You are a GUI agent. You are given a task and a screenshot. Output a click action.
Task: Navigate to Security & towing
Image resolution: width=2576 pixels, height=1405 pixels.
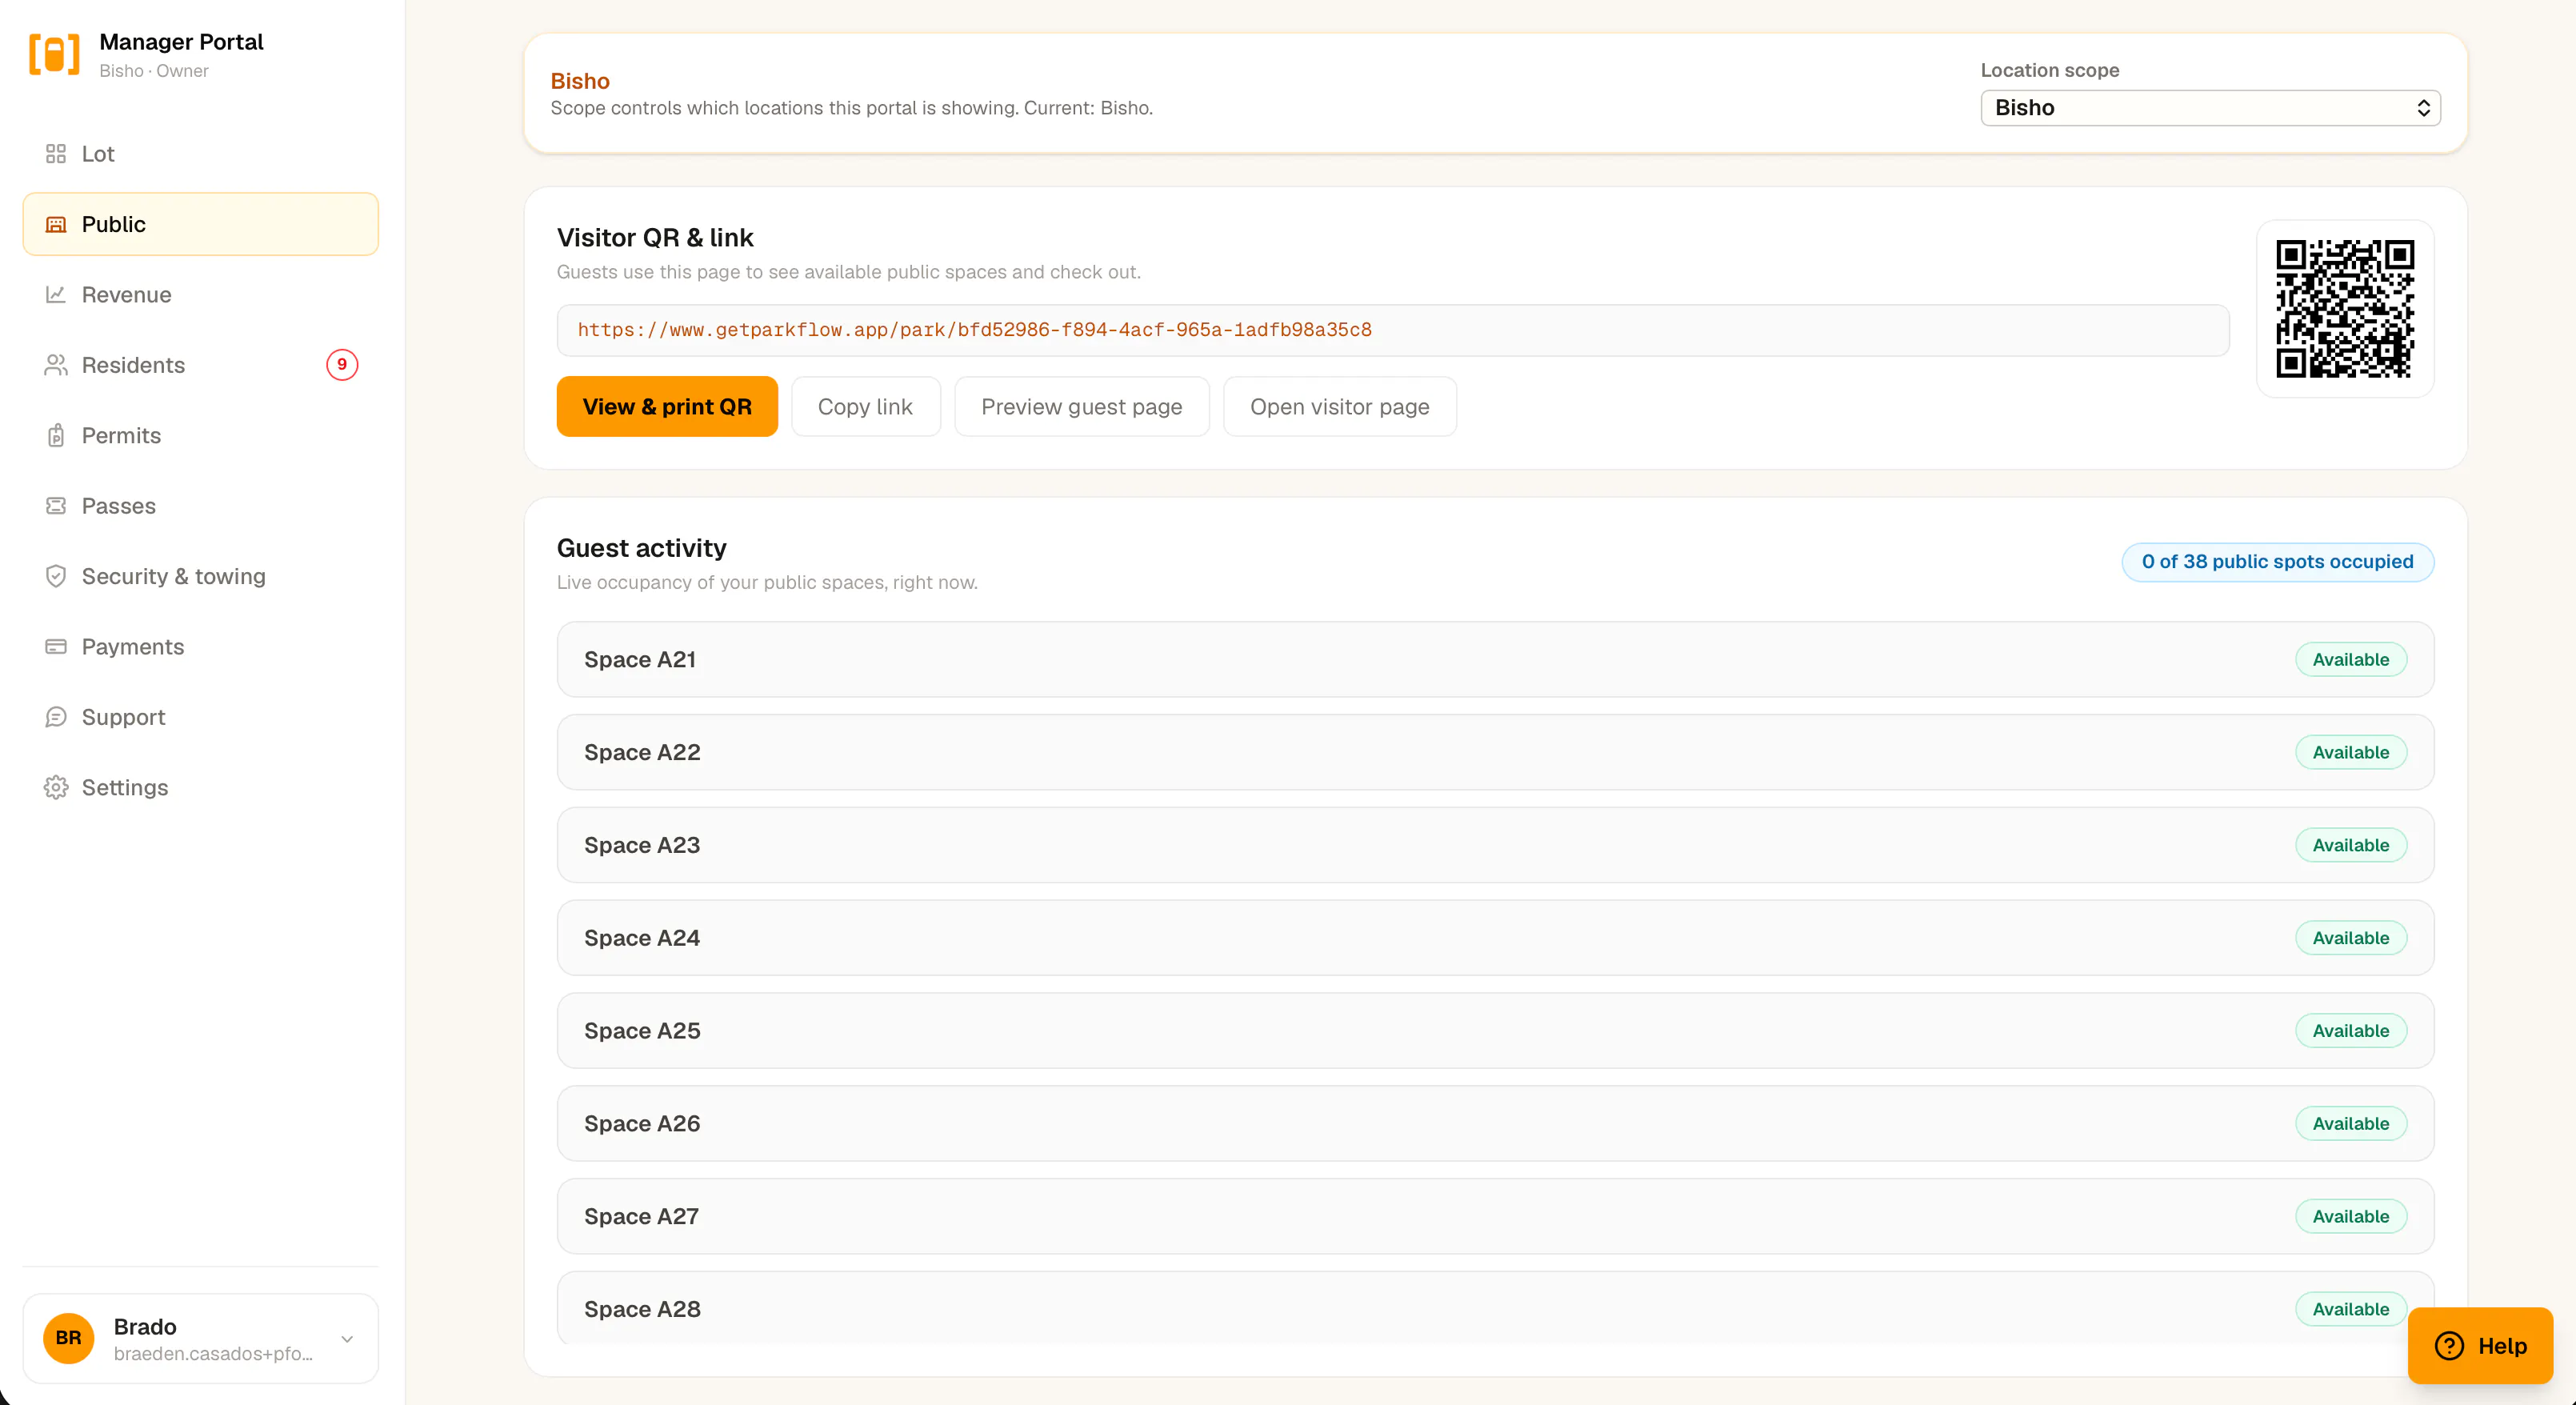tap(200, 576)
